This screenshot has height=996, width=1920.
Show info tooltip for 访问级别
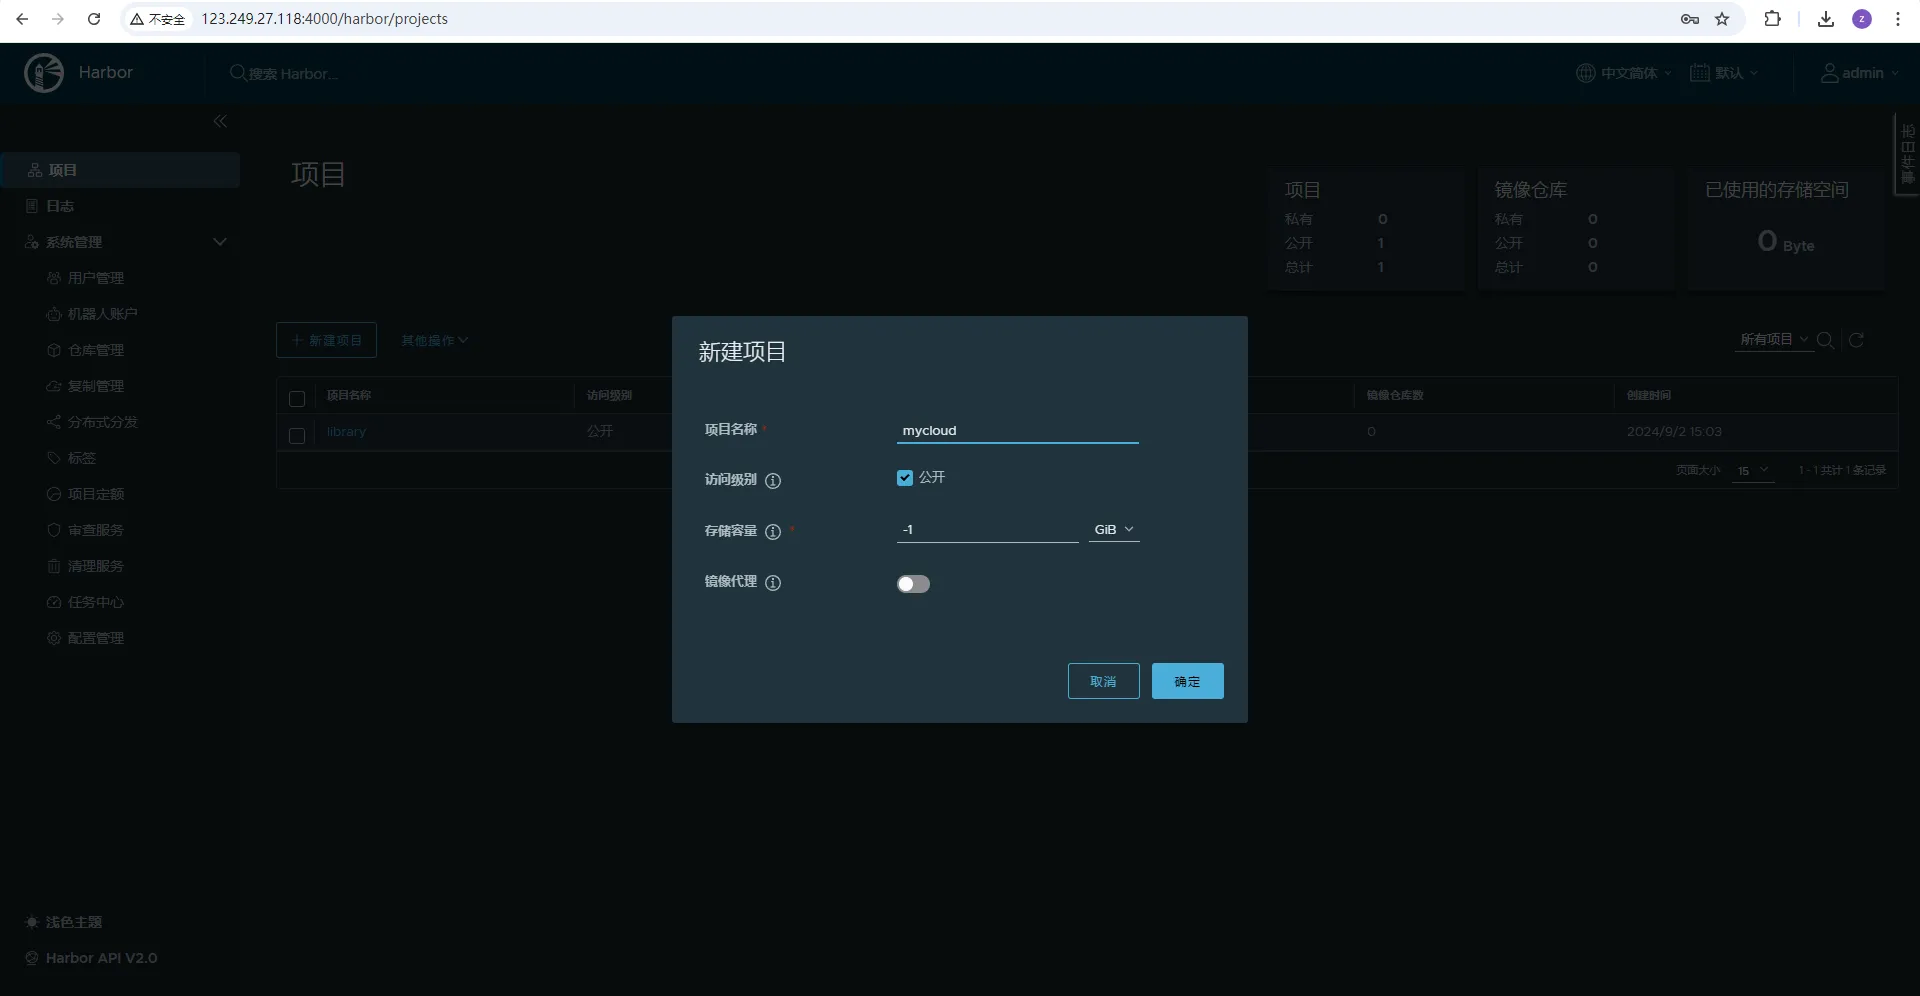[773, 481]
